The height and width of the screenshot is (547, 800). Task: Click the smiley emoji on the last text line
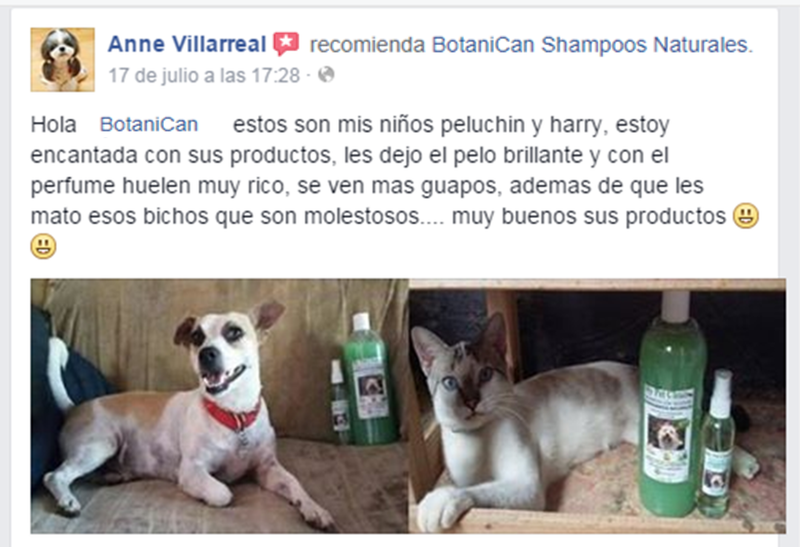43,246
